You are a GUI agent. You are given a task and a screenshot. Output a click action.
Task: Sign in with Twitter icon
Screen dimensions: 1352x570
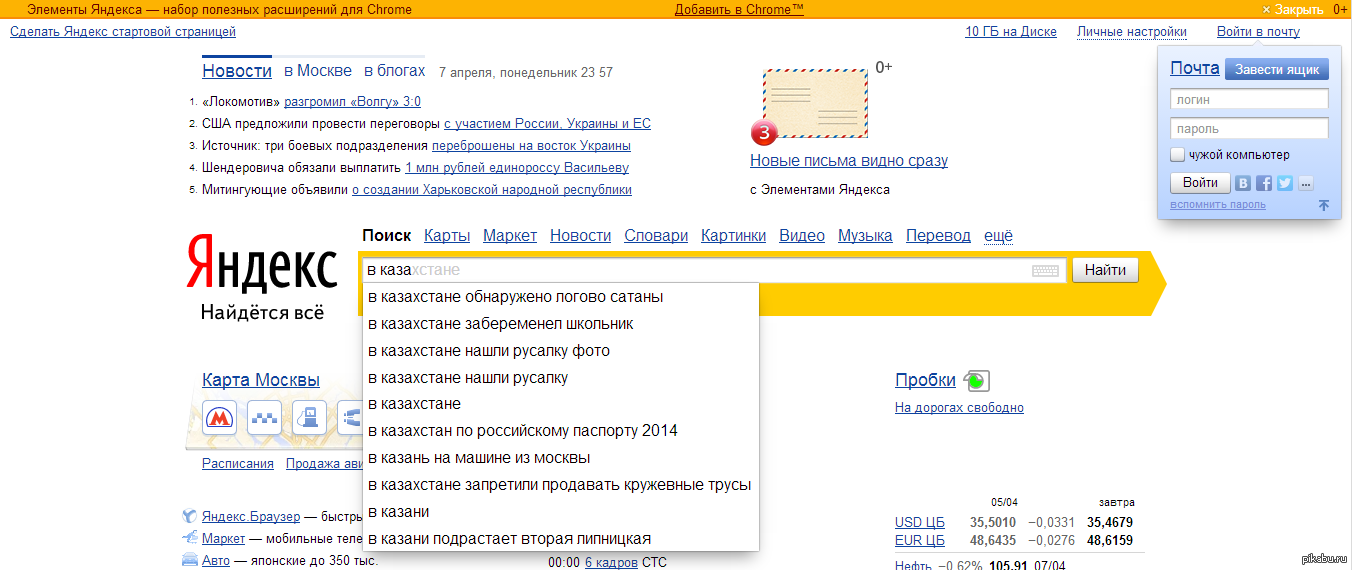[1285, 183]
